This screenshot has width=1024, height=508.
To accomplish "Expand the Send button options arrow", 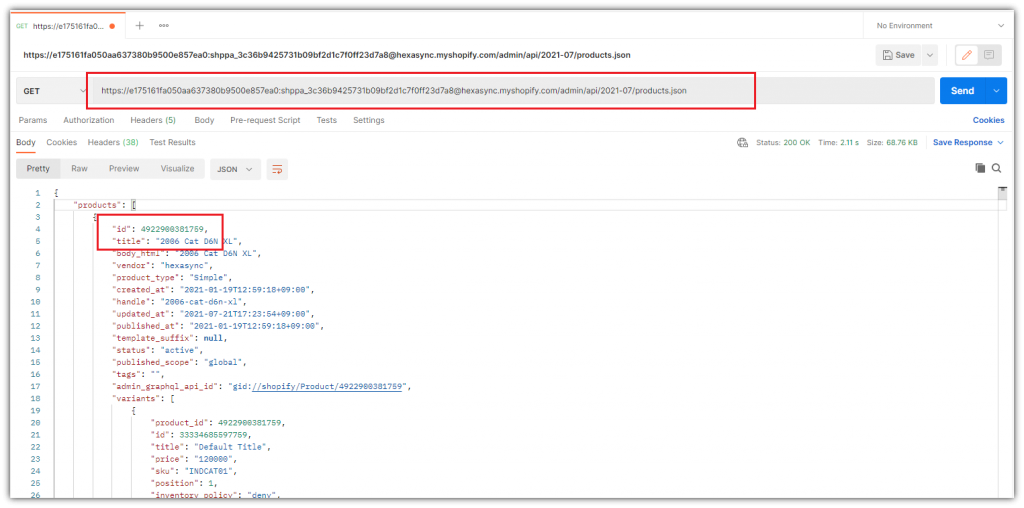I will pos(996,91).
